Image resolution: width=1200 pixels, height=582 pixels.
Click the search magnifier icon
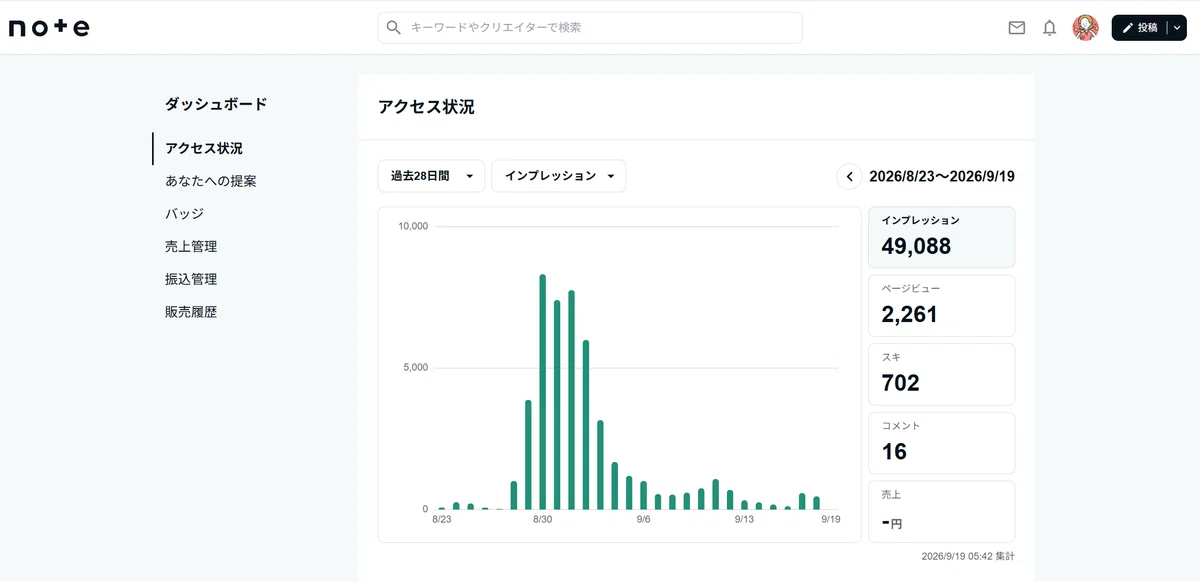(394, 28)
